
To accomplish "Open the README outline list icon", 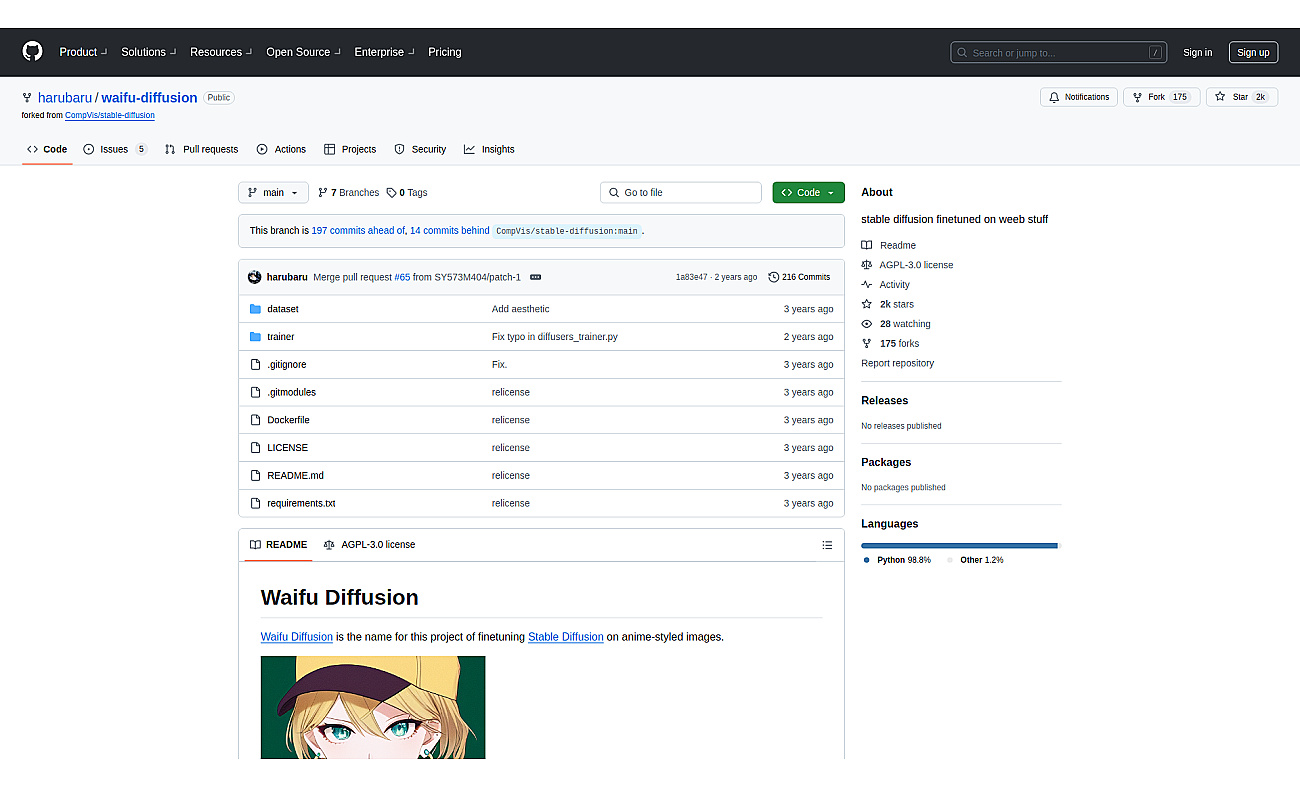I will coord(827,545).
